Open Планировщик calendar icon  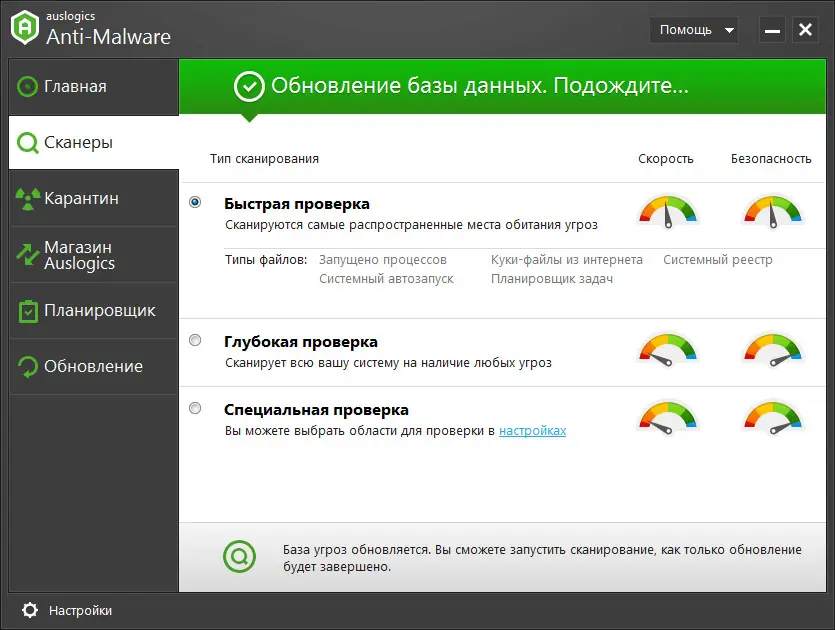click(x=25, y=310)
